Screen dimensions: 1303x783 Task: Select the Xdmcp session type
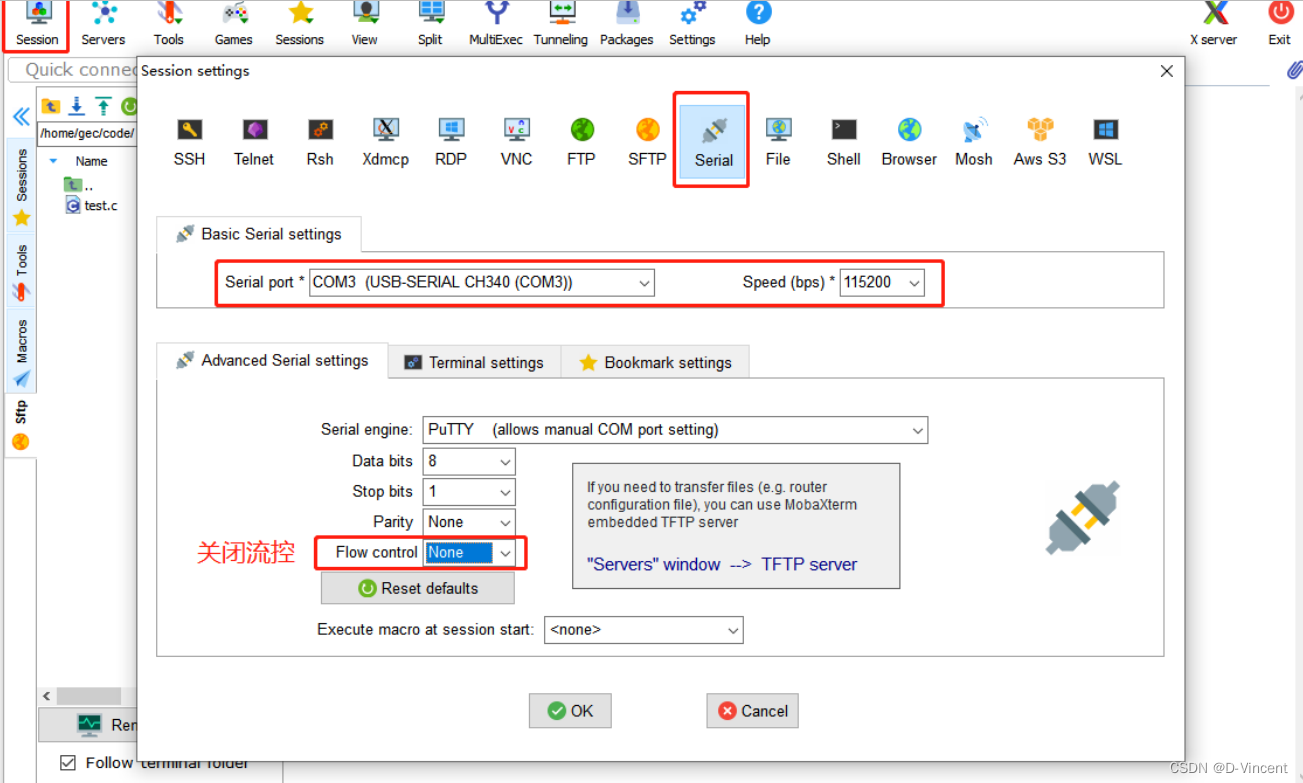point(385,142)
